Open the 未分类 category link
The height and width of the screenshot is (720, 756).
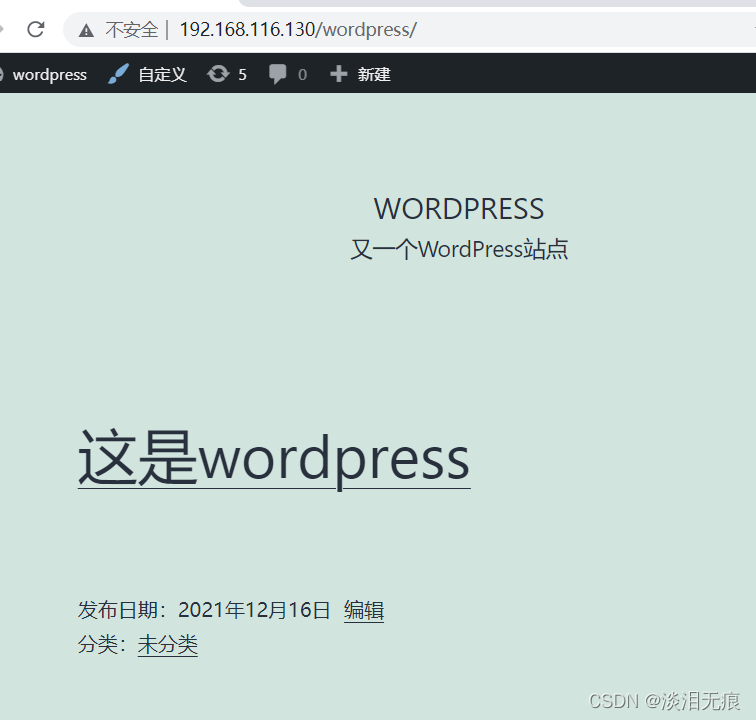[168, 645]
